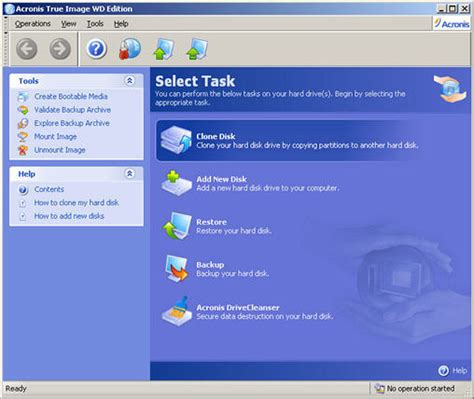Click the Mount Image link

(55, 137)
